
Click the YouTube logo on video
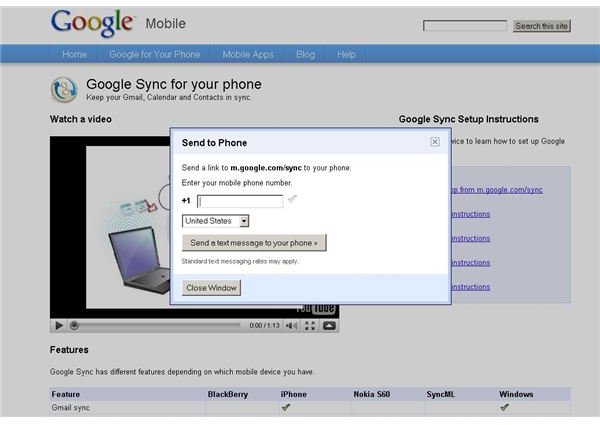[x=315, y=309]
